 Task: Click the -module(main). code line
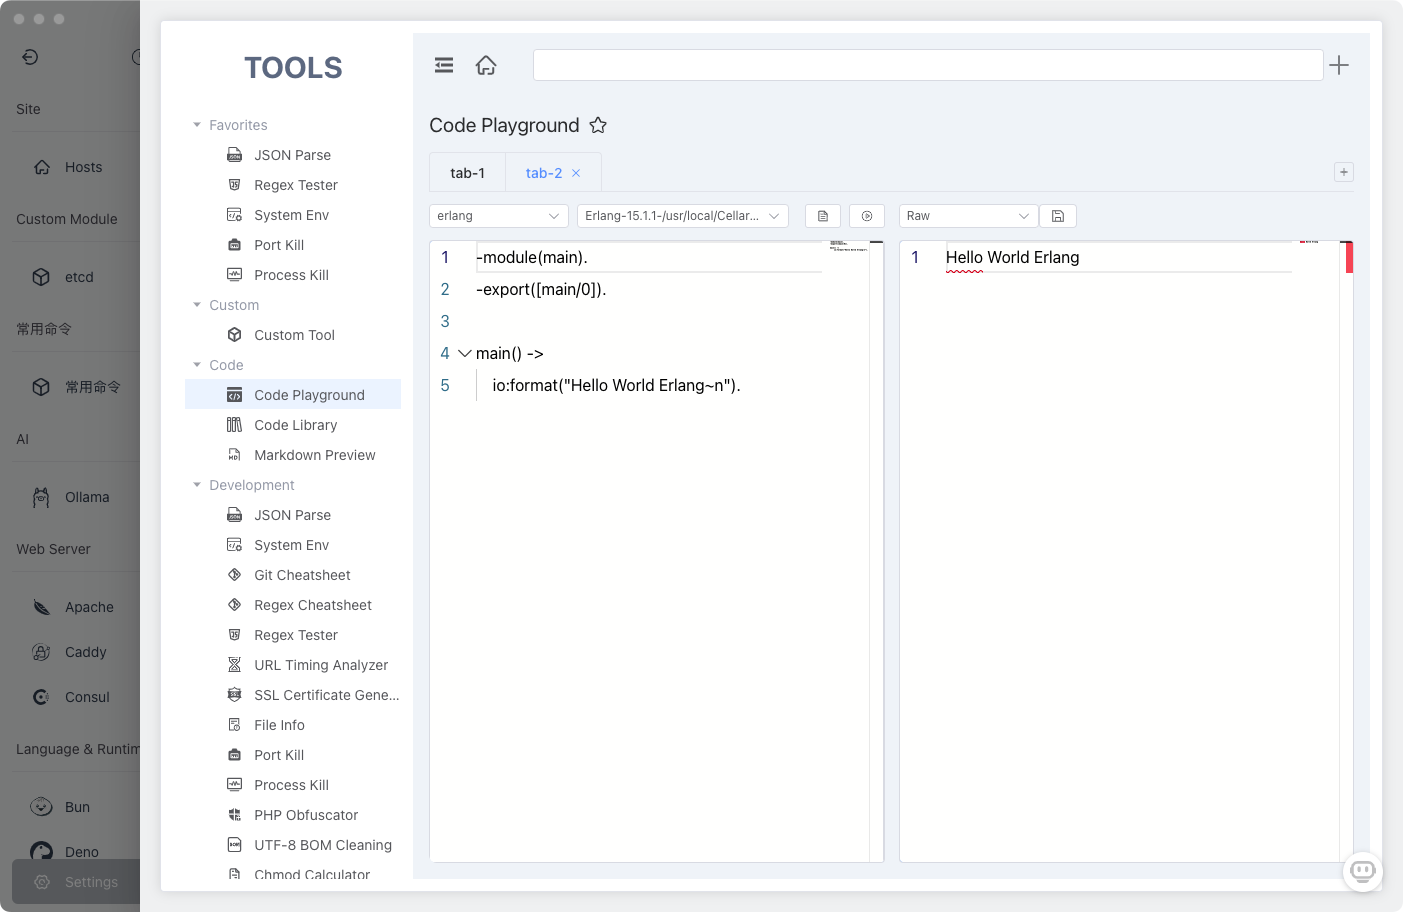point(532,257)
